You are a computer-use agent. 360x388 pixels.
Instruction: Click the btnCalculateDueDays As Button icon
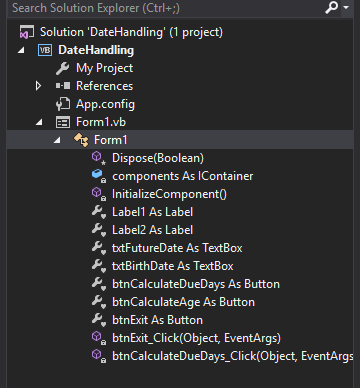pyautogui.click(x=99, y=284)
